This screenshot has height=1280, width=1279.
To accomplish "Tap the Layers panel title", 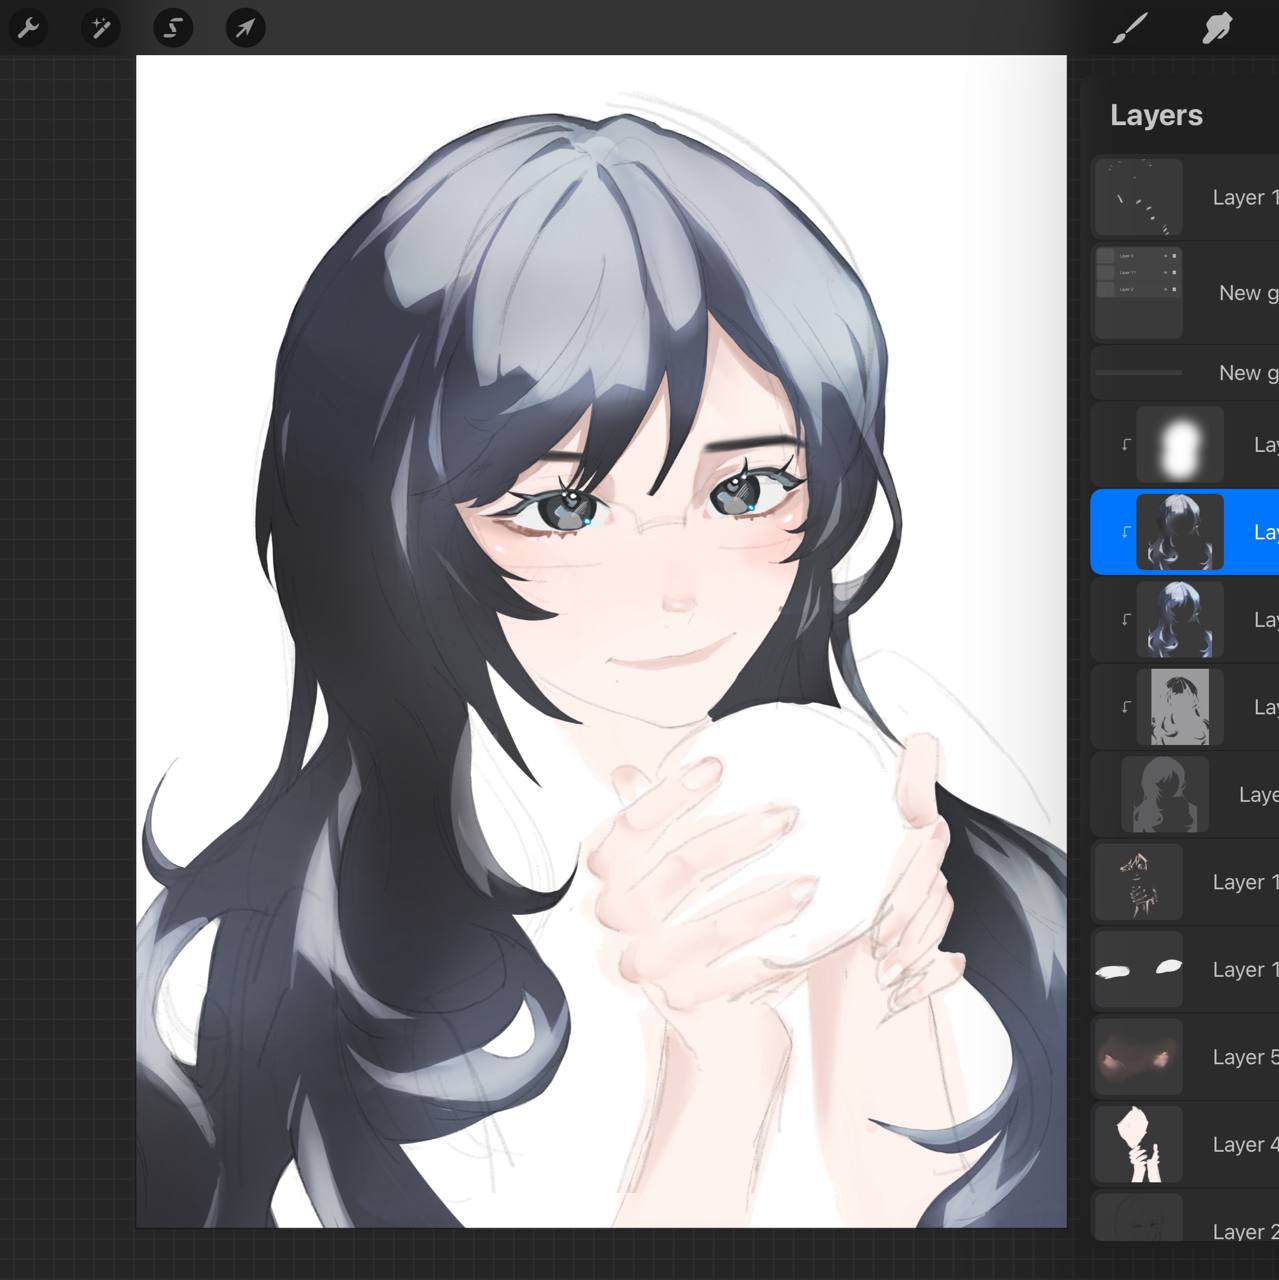I will click(1156, 116).
